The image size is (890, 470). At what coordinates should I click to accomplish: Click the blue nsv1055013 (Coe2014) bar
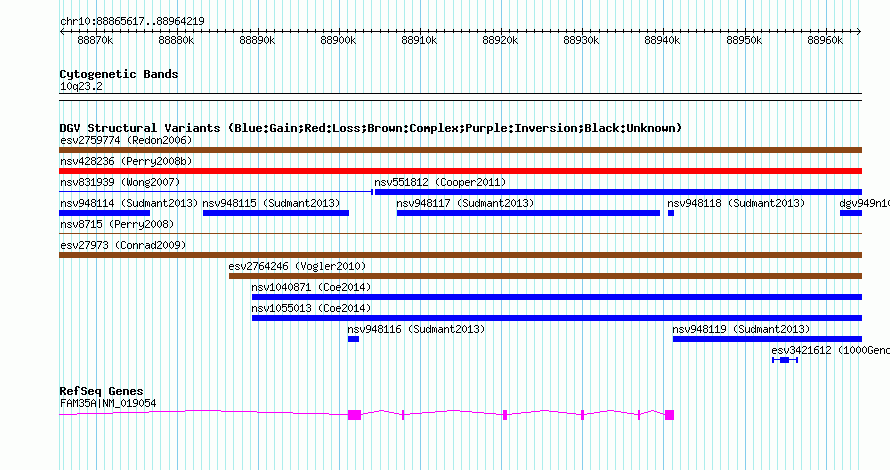coord(557,318)
